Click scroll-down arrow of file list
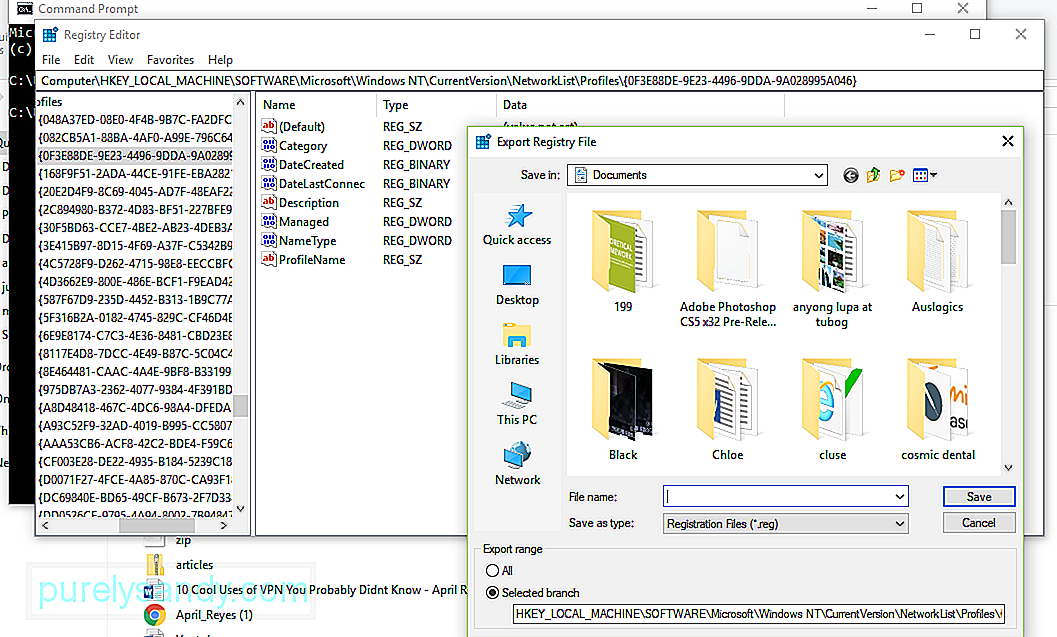 coord(1008,468)
